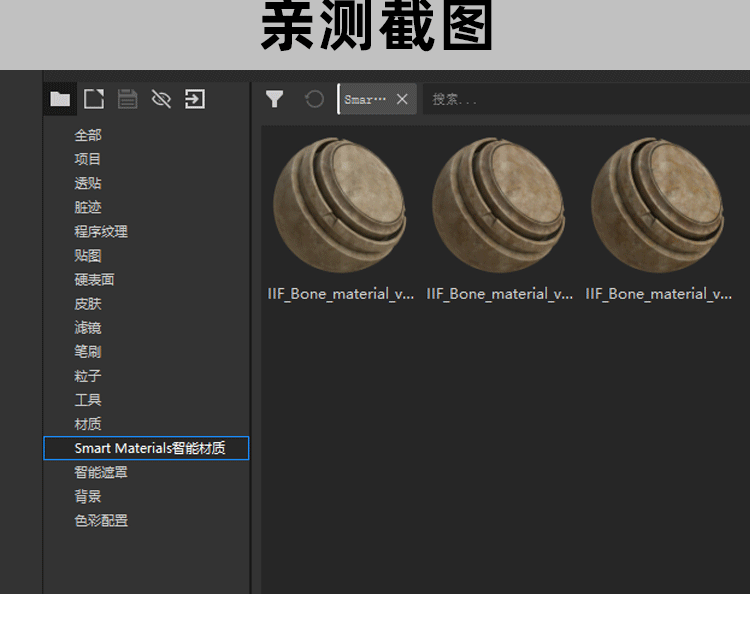This screenshot has width=750, height=618.
Task: Remove the Smart Materials filter tag
Action: click(x=402, y=99)
